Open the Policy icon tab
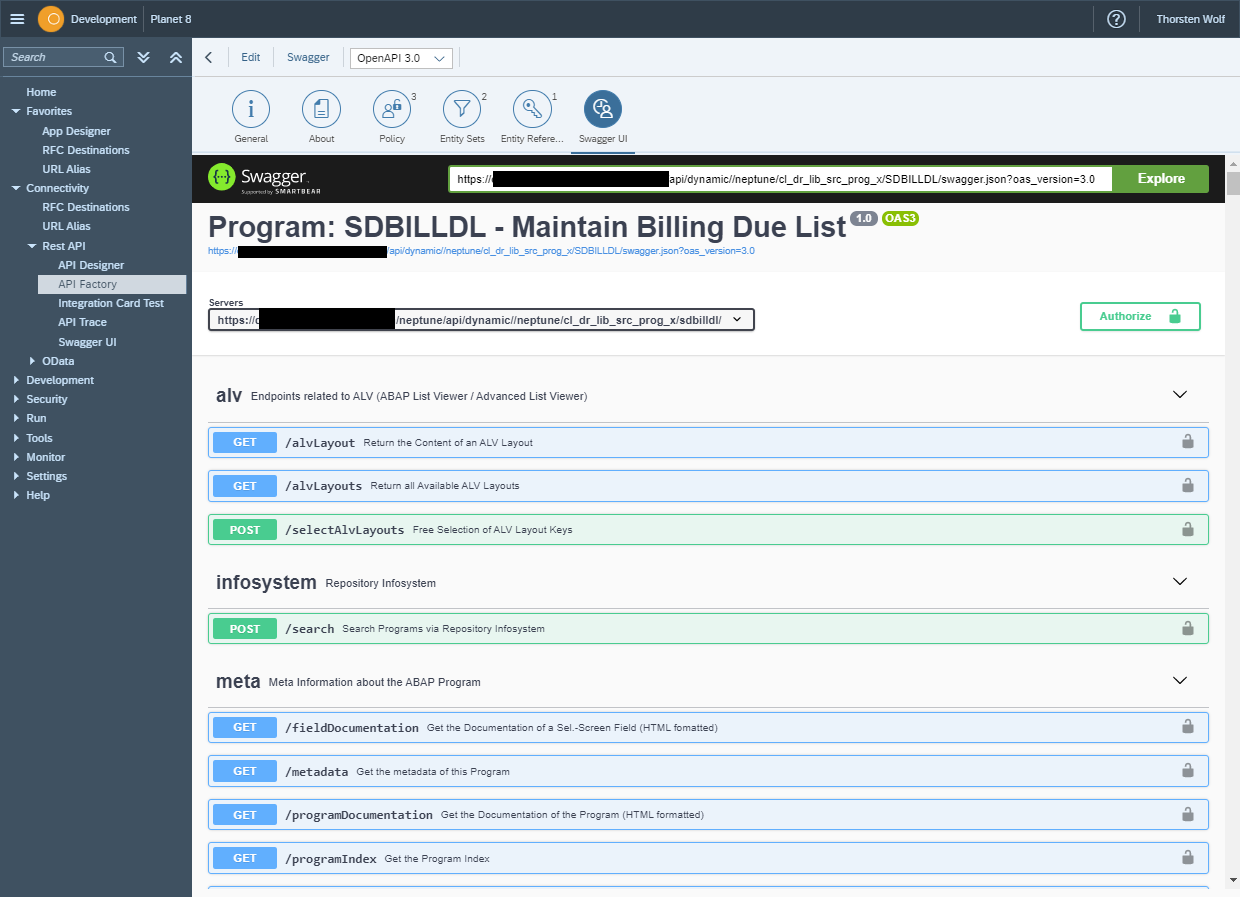Viewport: 1240px width, 897px height. click(x=392, y=109)
